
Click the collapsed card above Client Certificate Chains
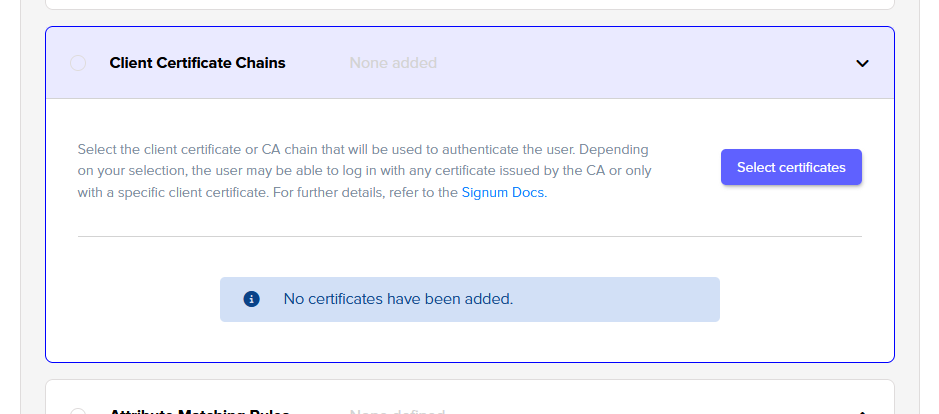point(469,4)
